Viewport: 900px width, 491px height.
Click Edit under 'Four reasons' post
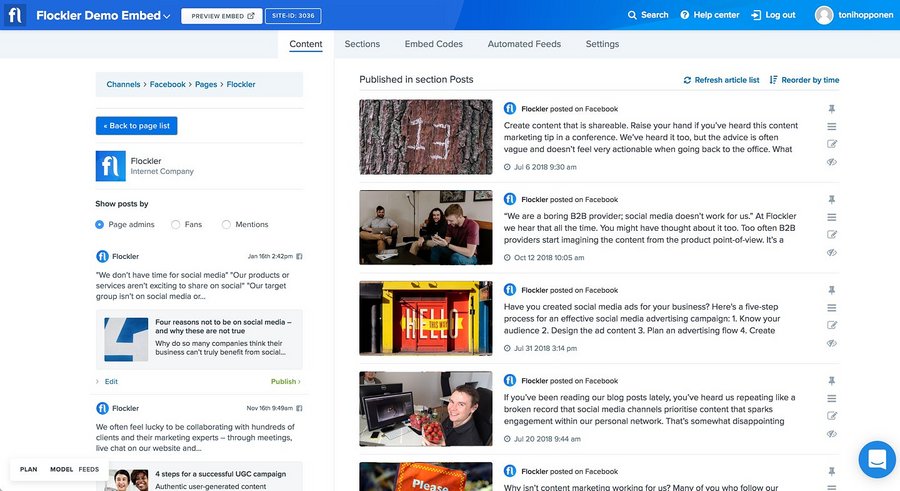coord(111,381)
